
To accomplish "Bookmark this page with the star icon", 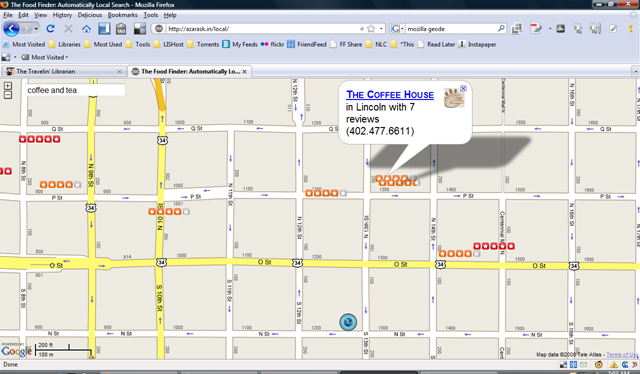I will (371, 29).
